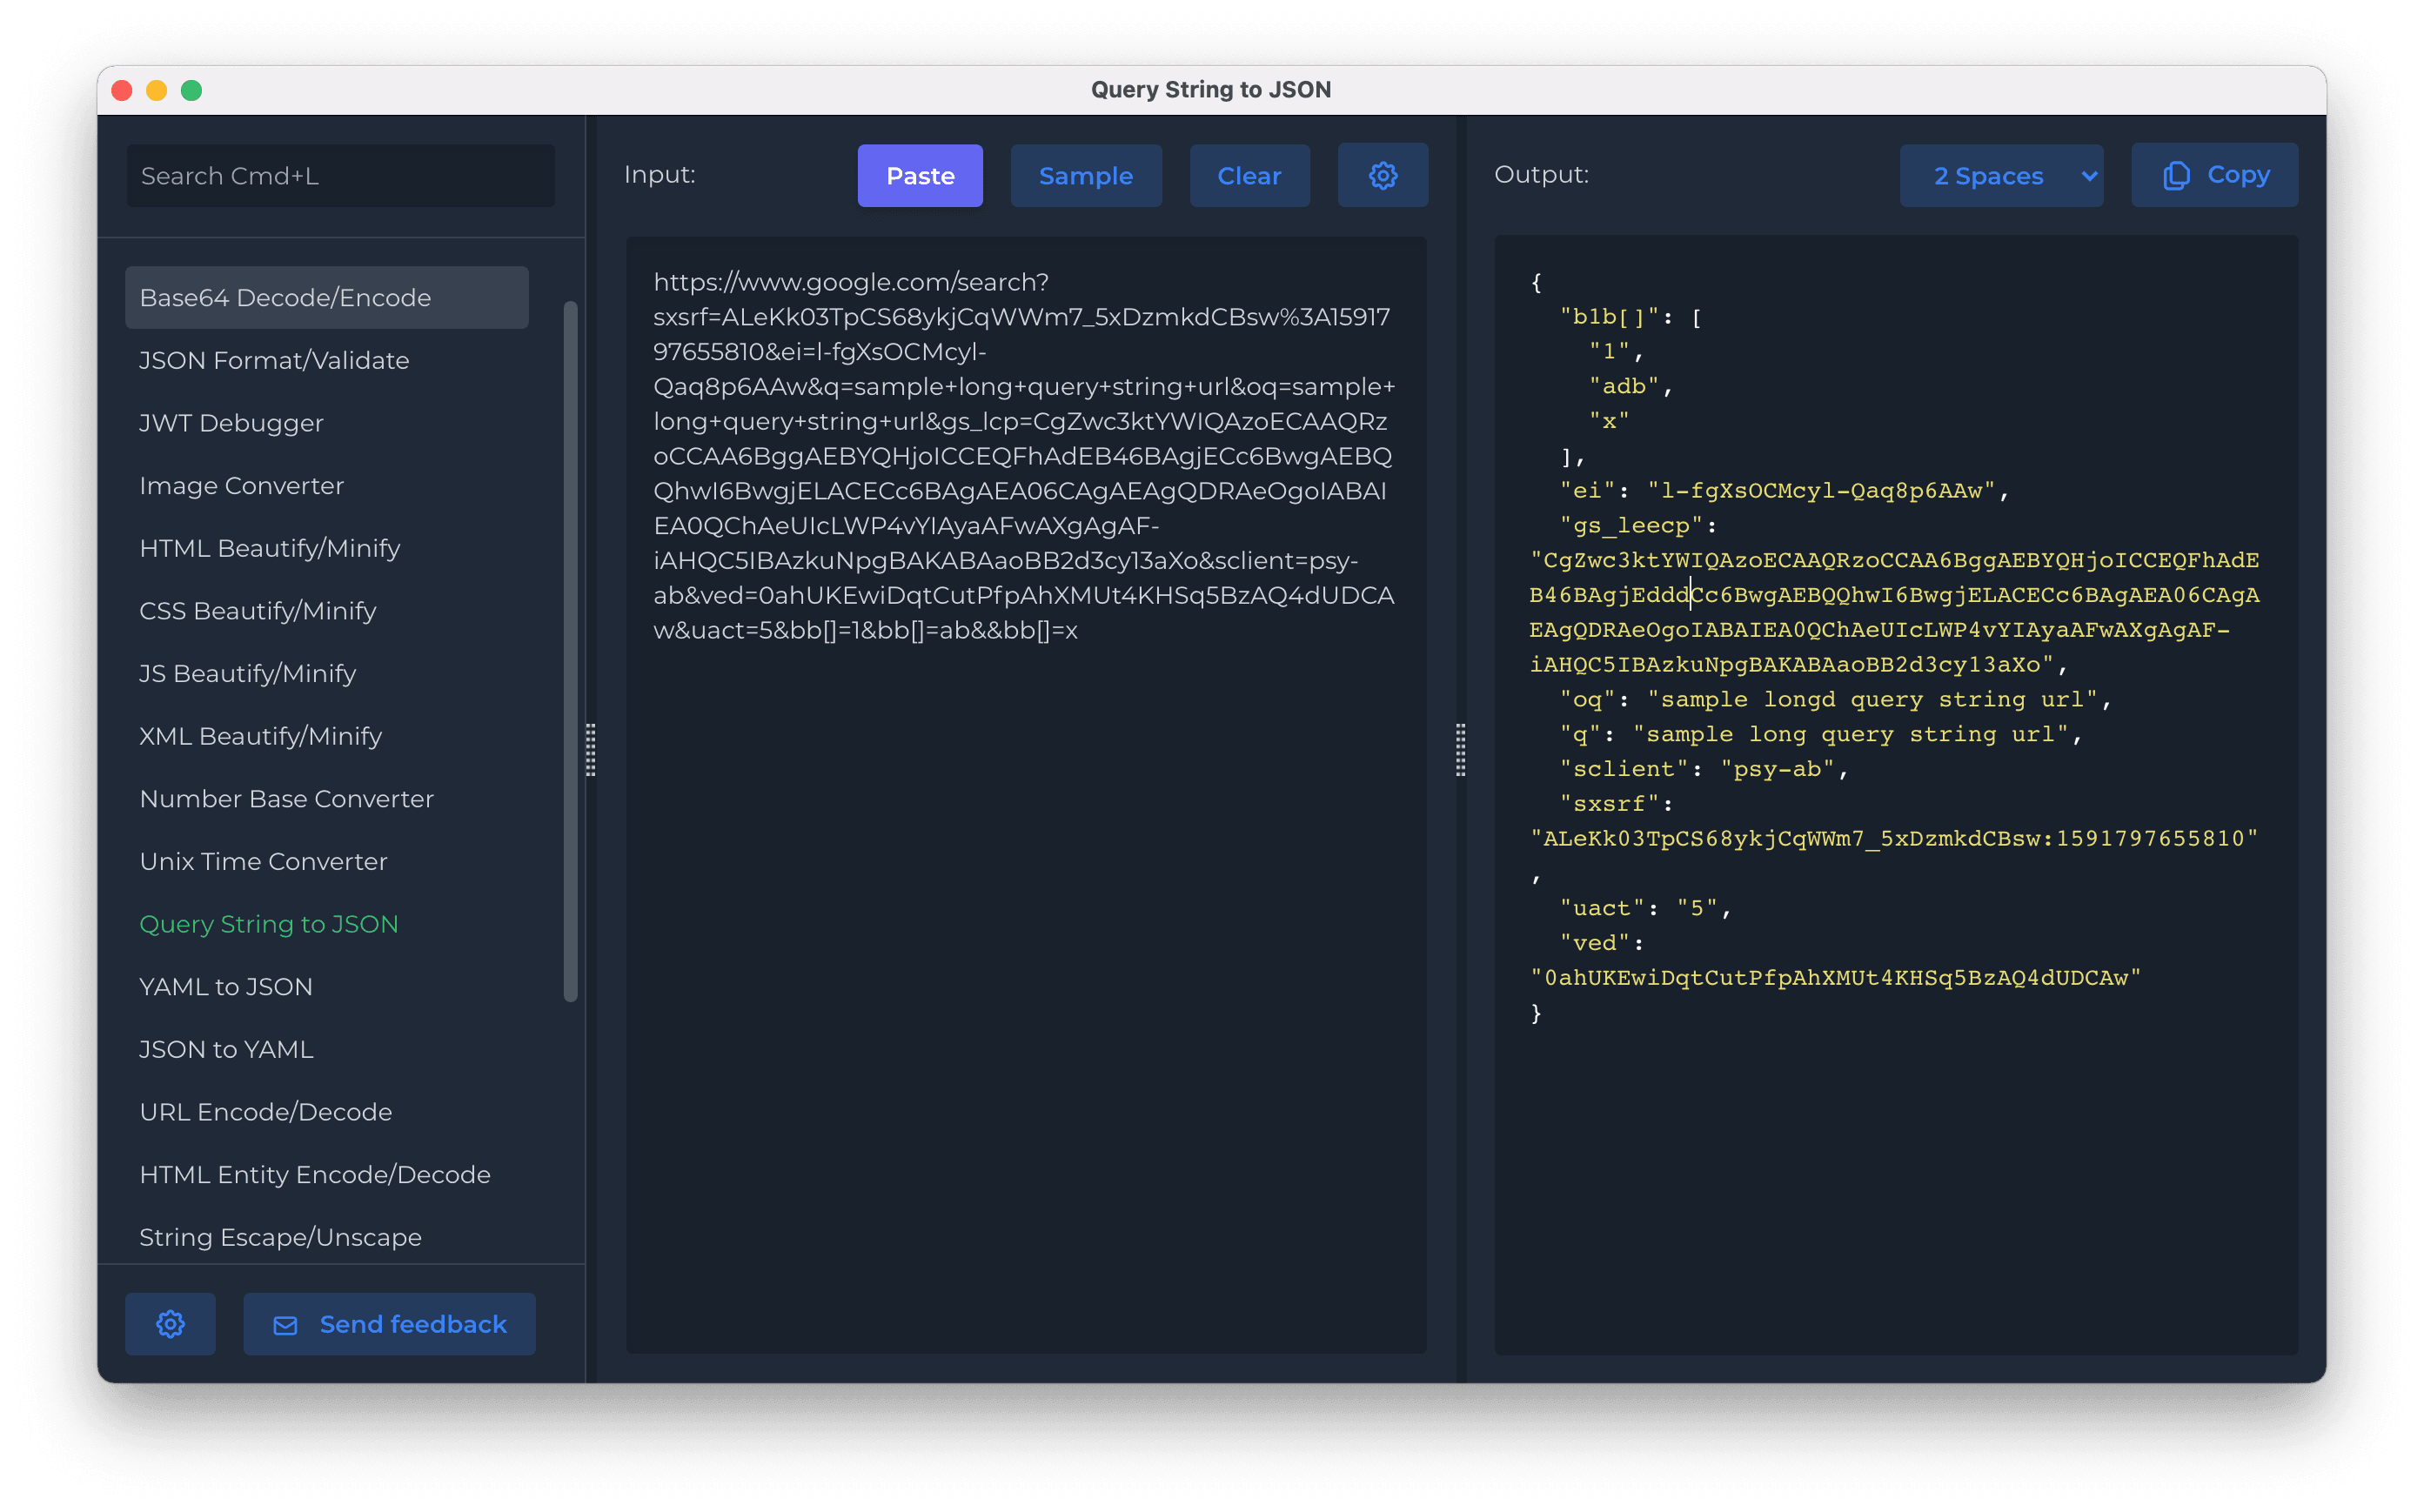
Task: Click the "uact": "5" output line
Action: [x=1645, y=908]
